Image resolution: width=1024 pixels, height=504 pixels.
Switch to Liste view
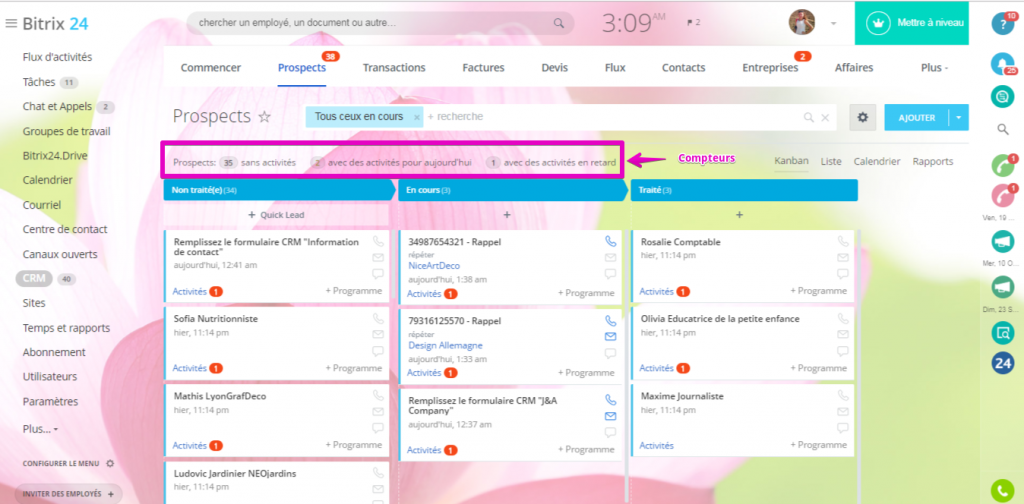coord(831,161)
